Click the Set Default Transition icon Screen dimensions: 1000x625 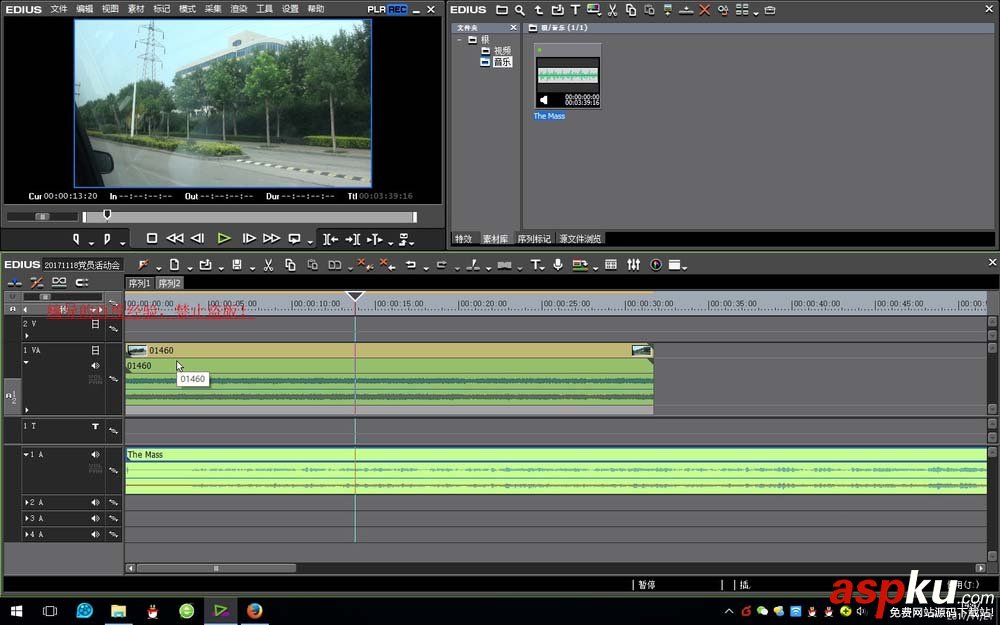504,265
